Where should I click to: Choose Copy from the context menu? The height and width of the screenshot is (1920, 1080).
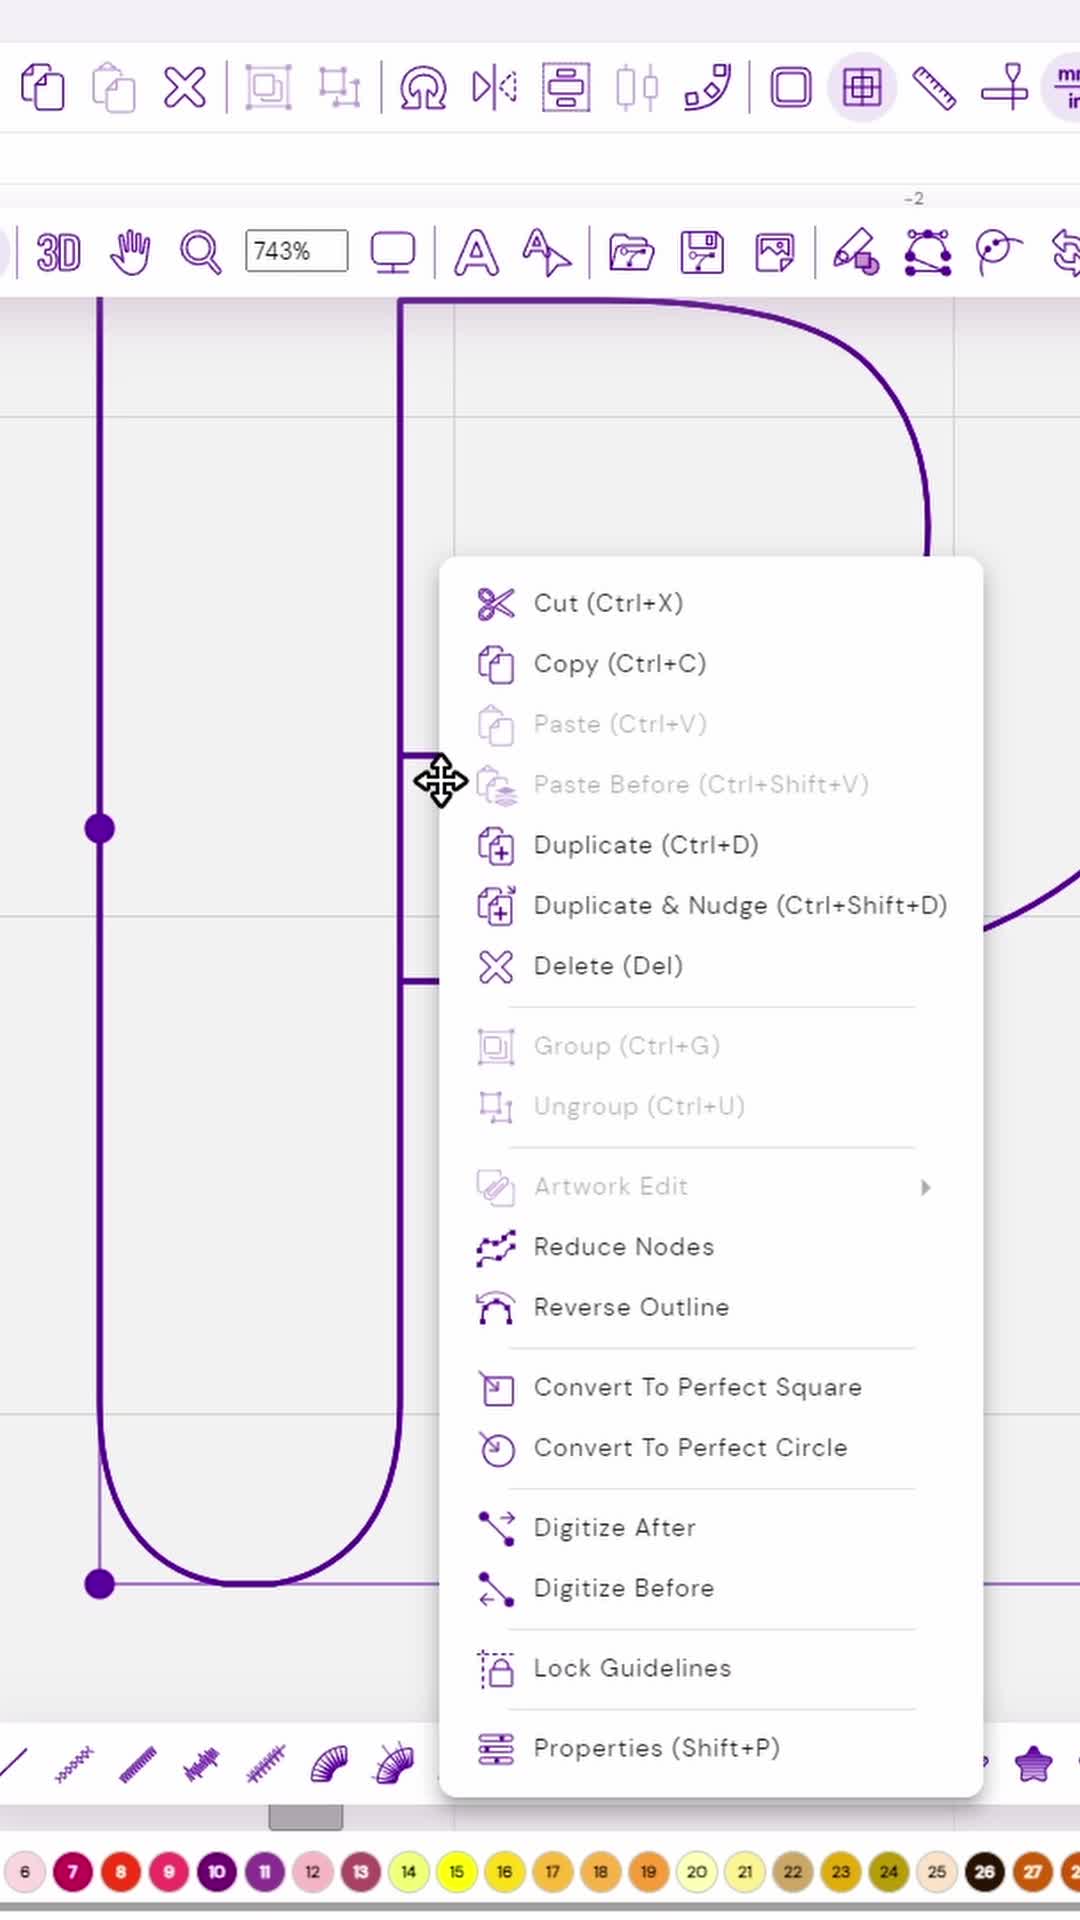click(x=710, y=664)
